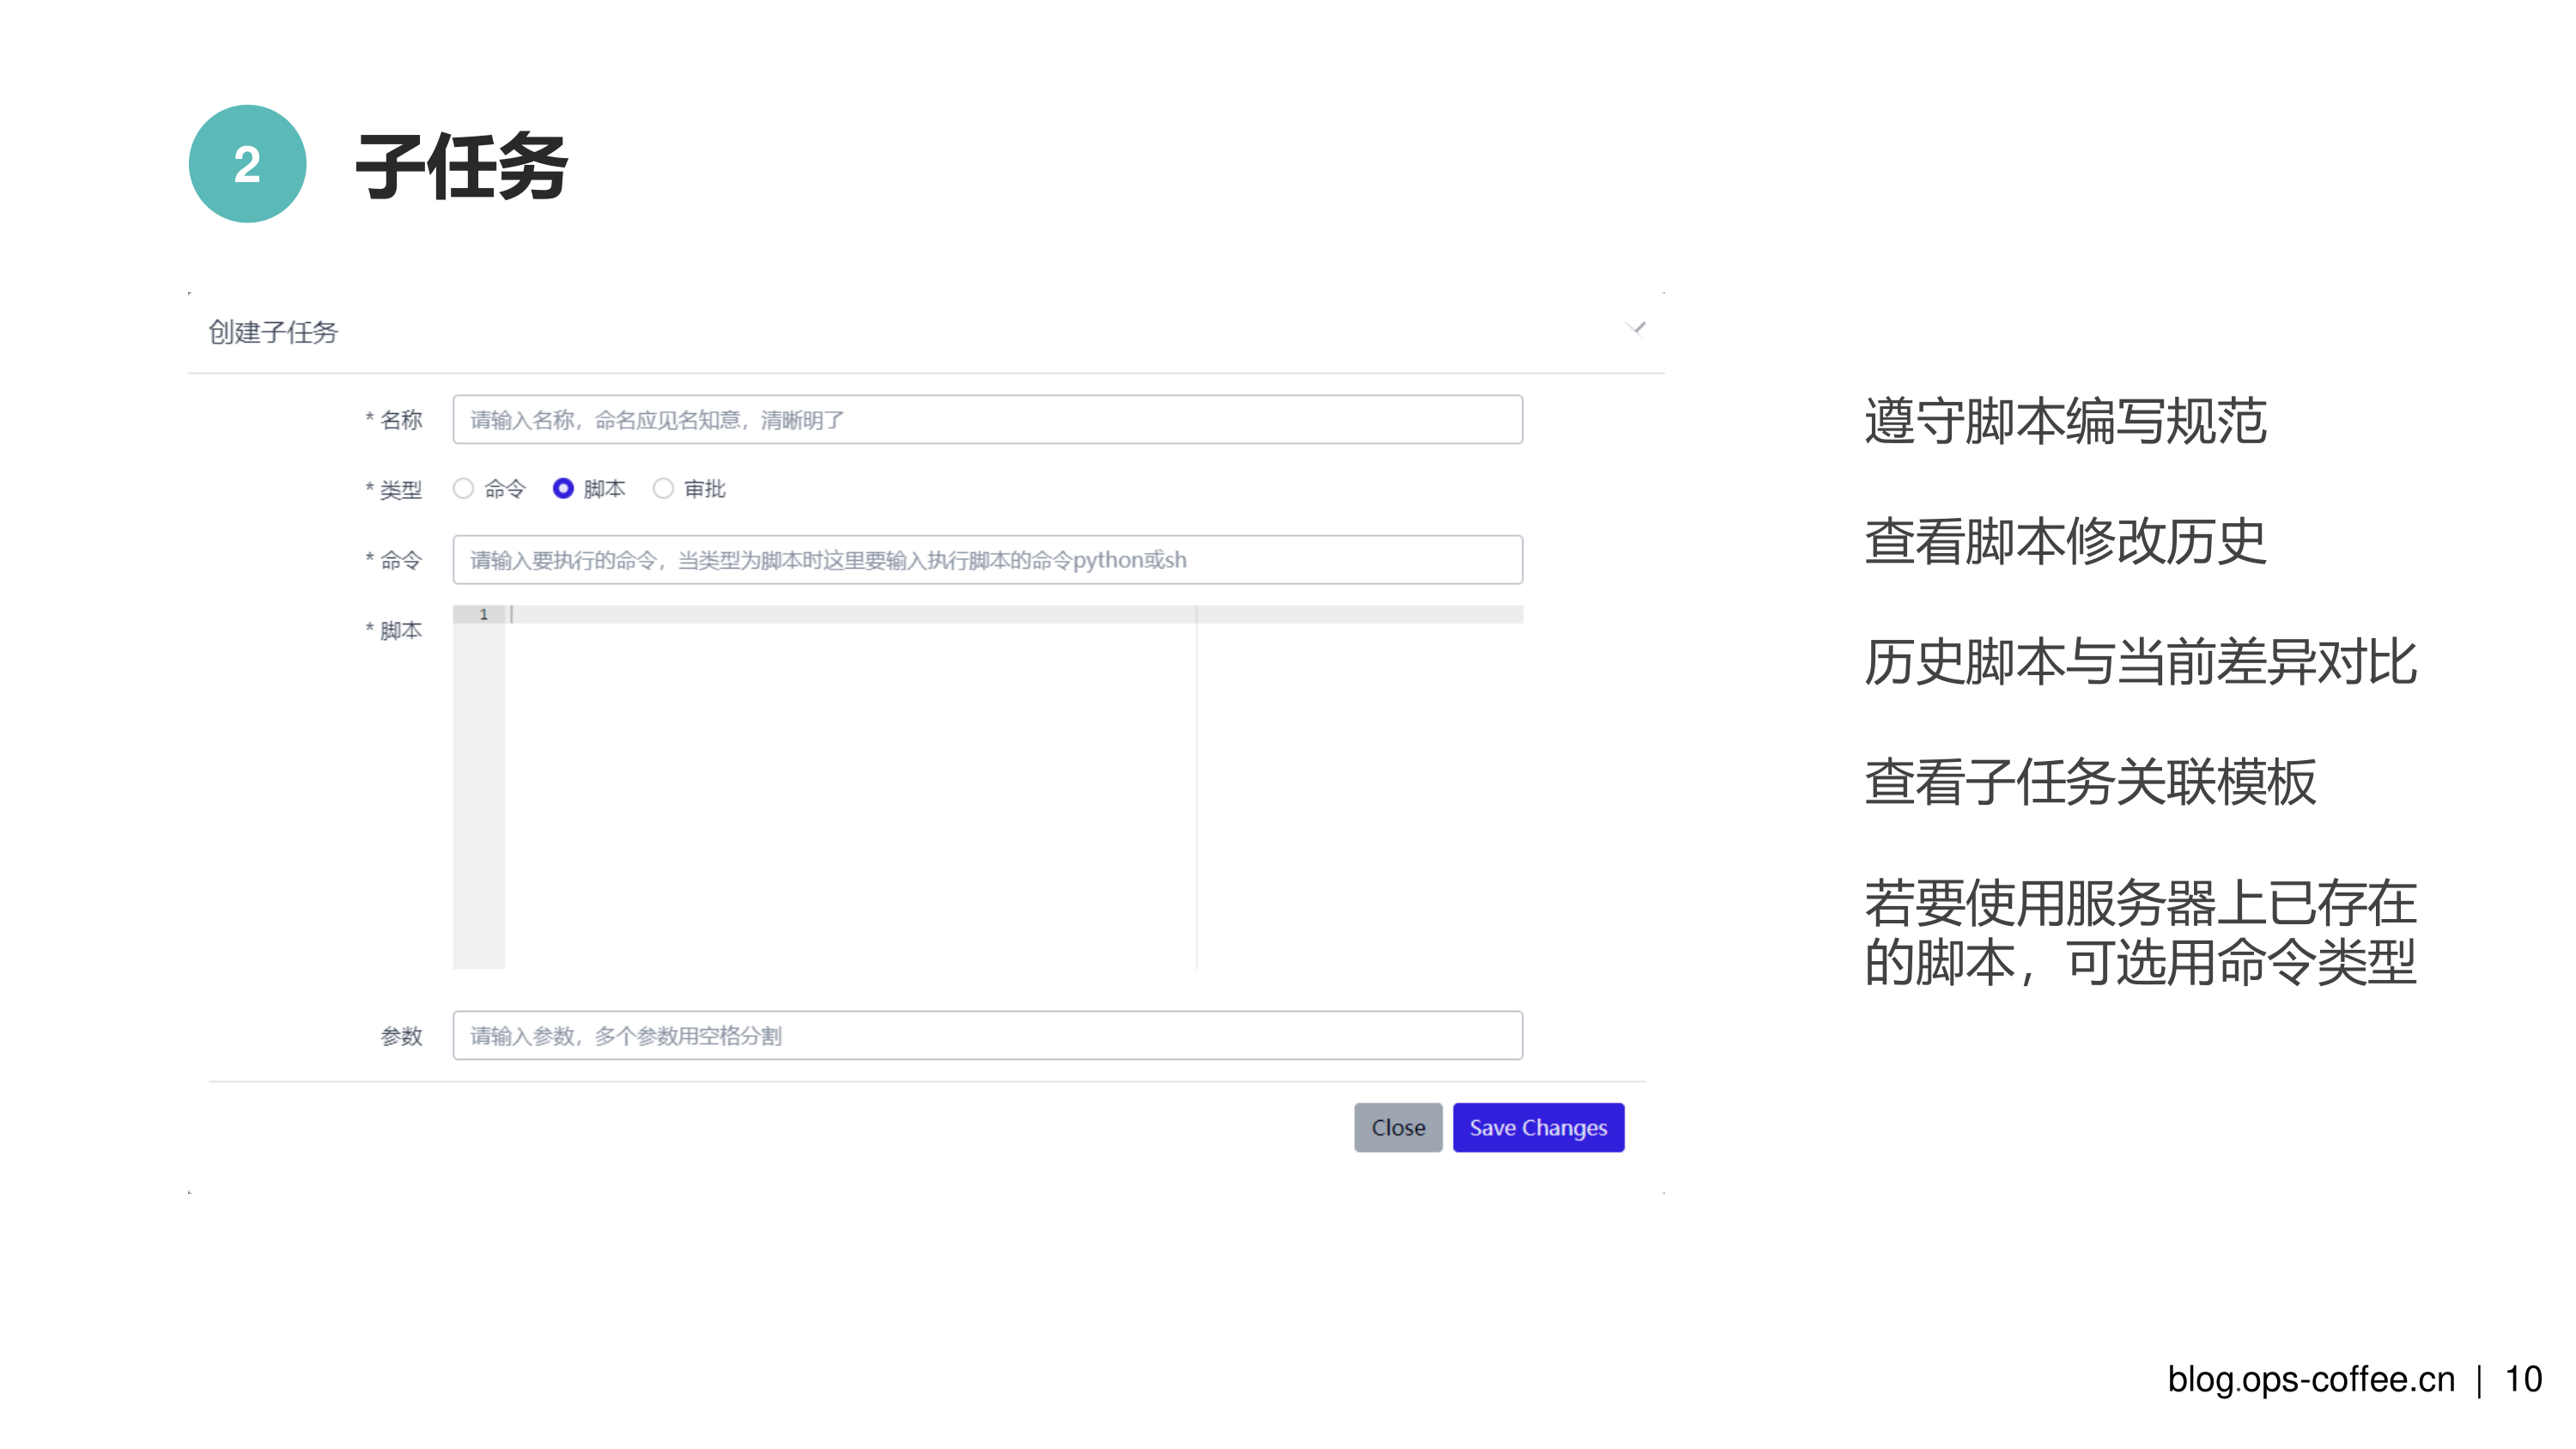Click the page number 10 in footer
Screen dimensions: 2576x1449
(x=2522, y=1379)
